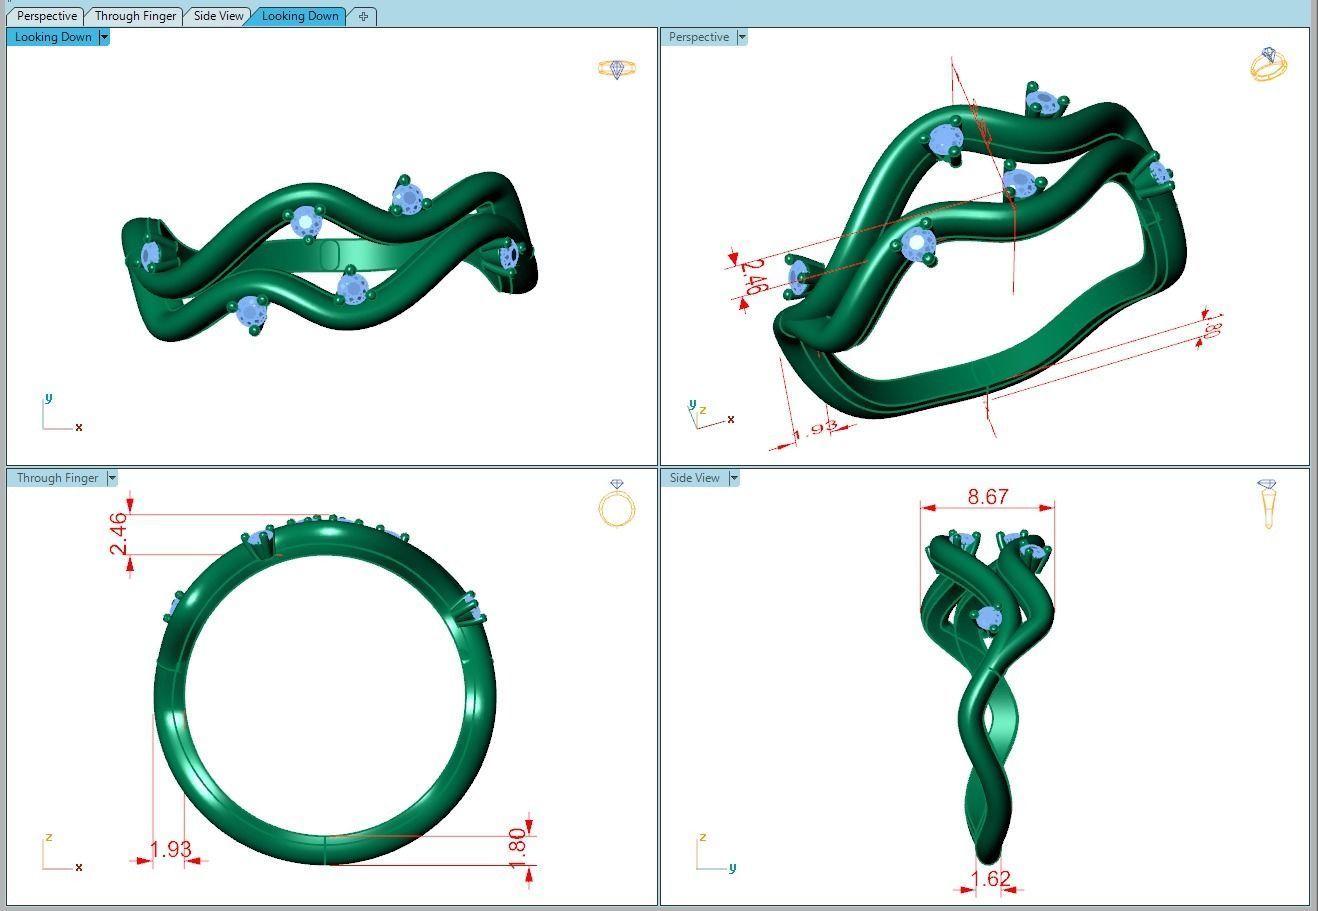The width and height of the screenshot is (1318, 911).
Task: Select the 8.67 width dimension in Side View
Action: (x=988, y=496)
